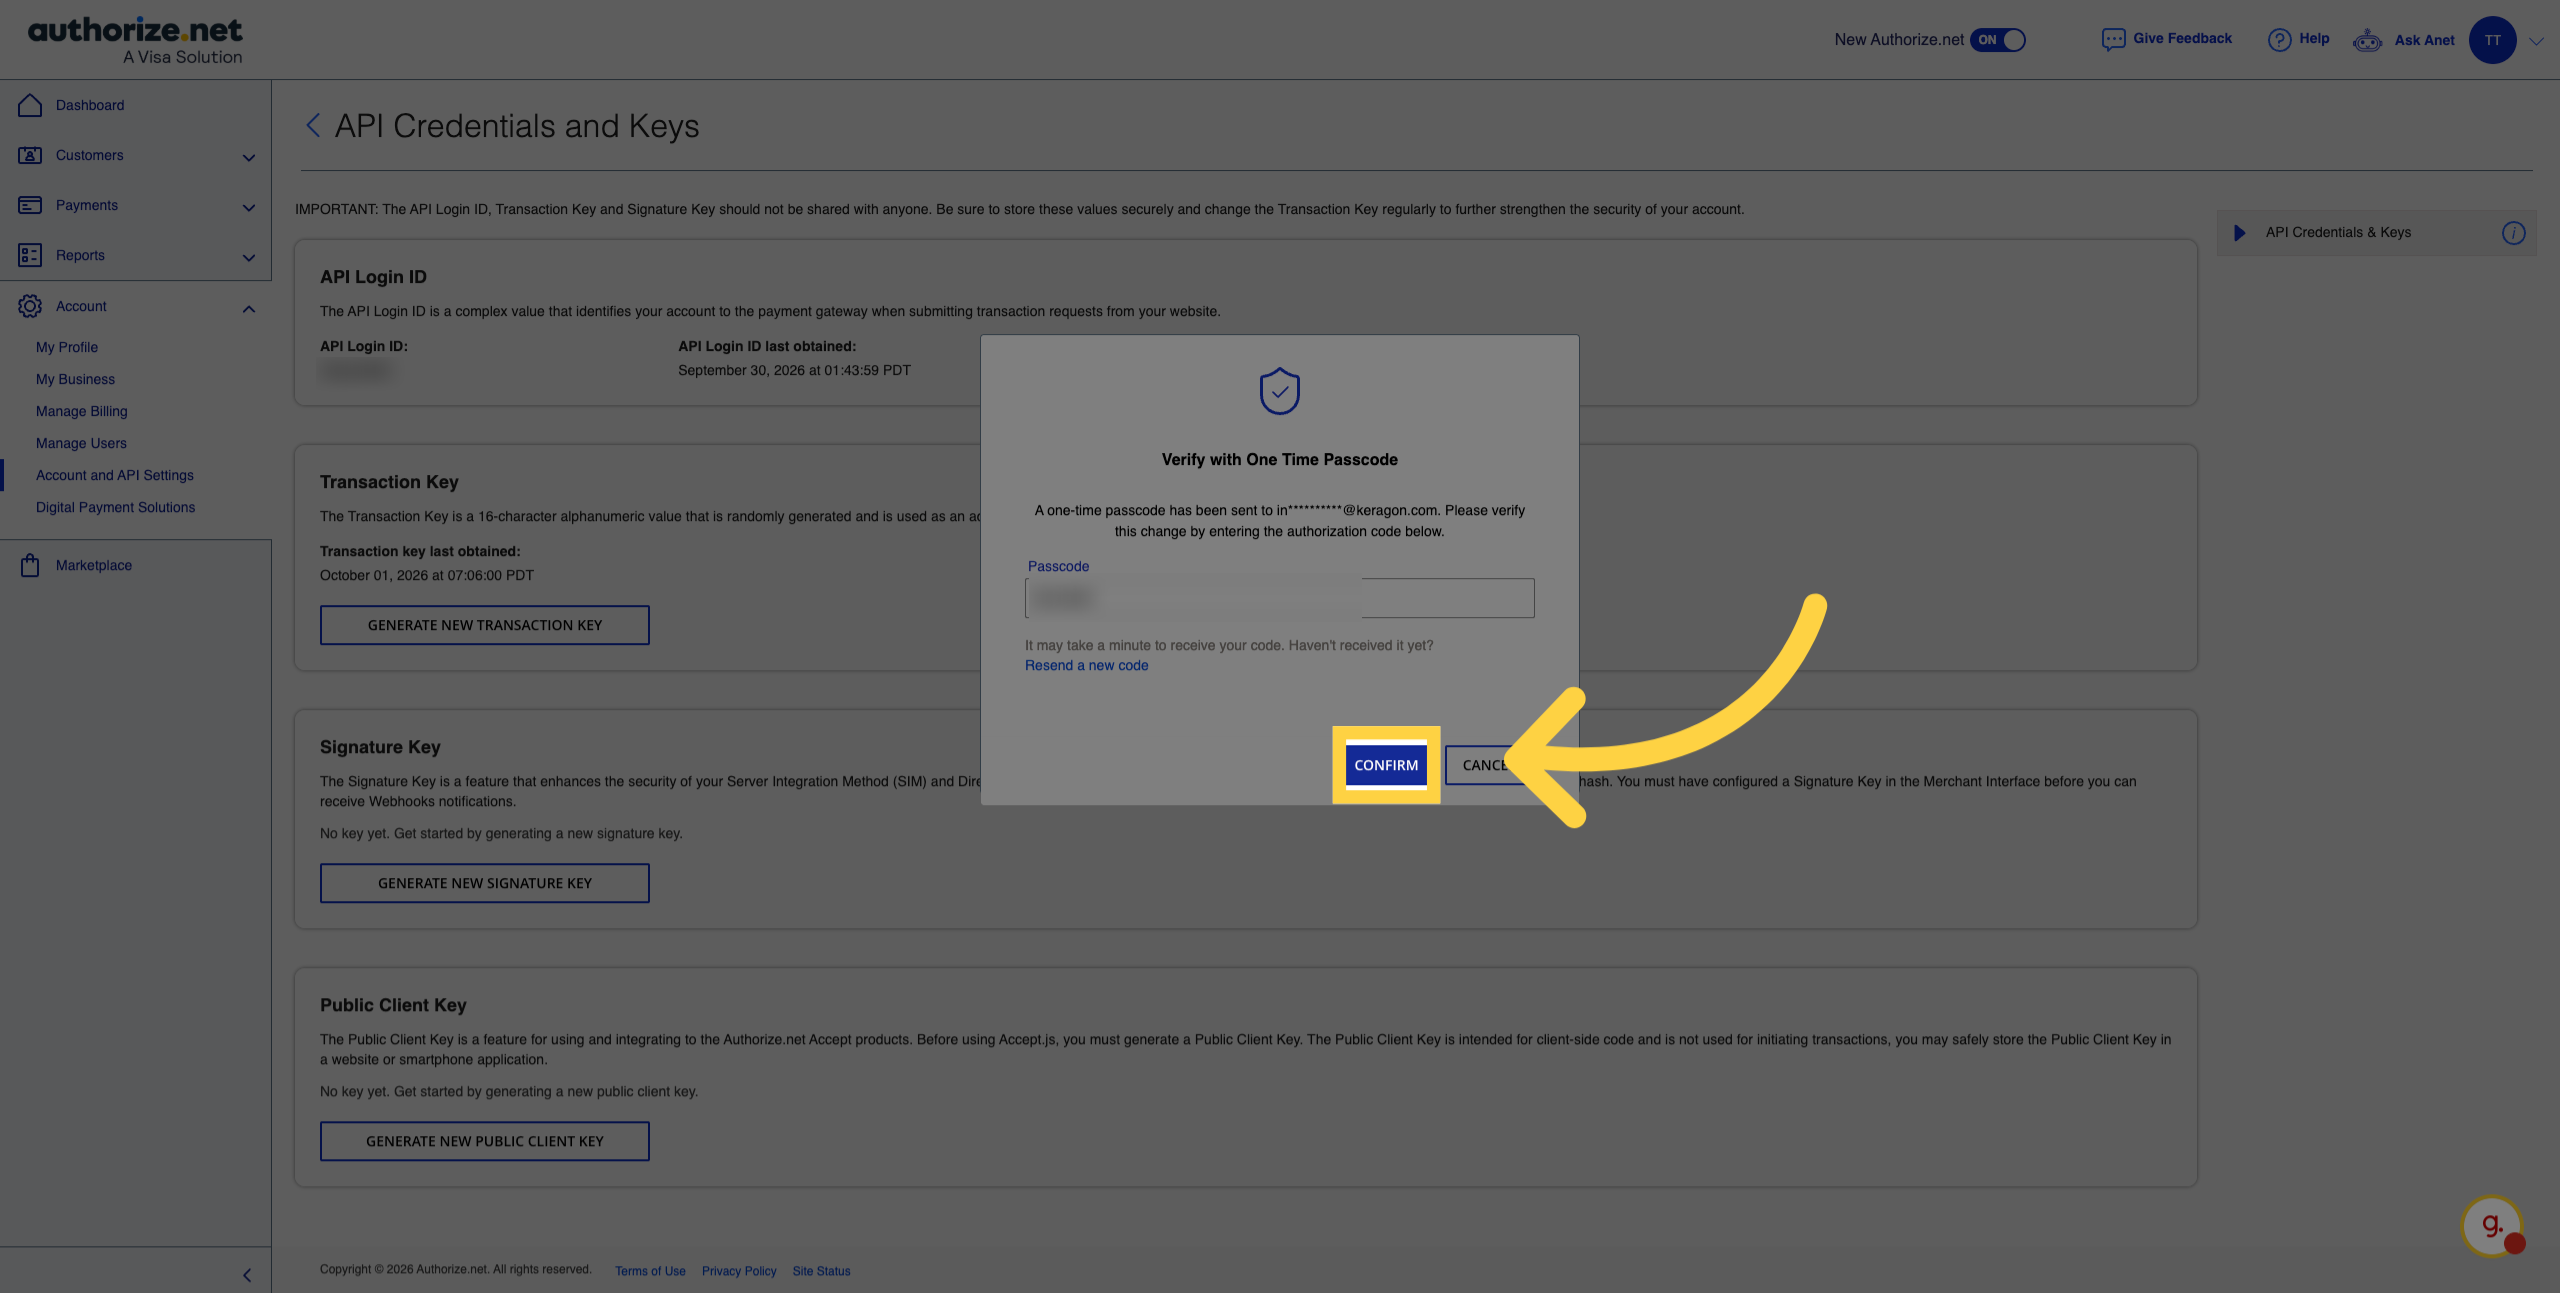Open My Business in the sidebar
Viewport: 2560px width, 1293px height.
75,379
